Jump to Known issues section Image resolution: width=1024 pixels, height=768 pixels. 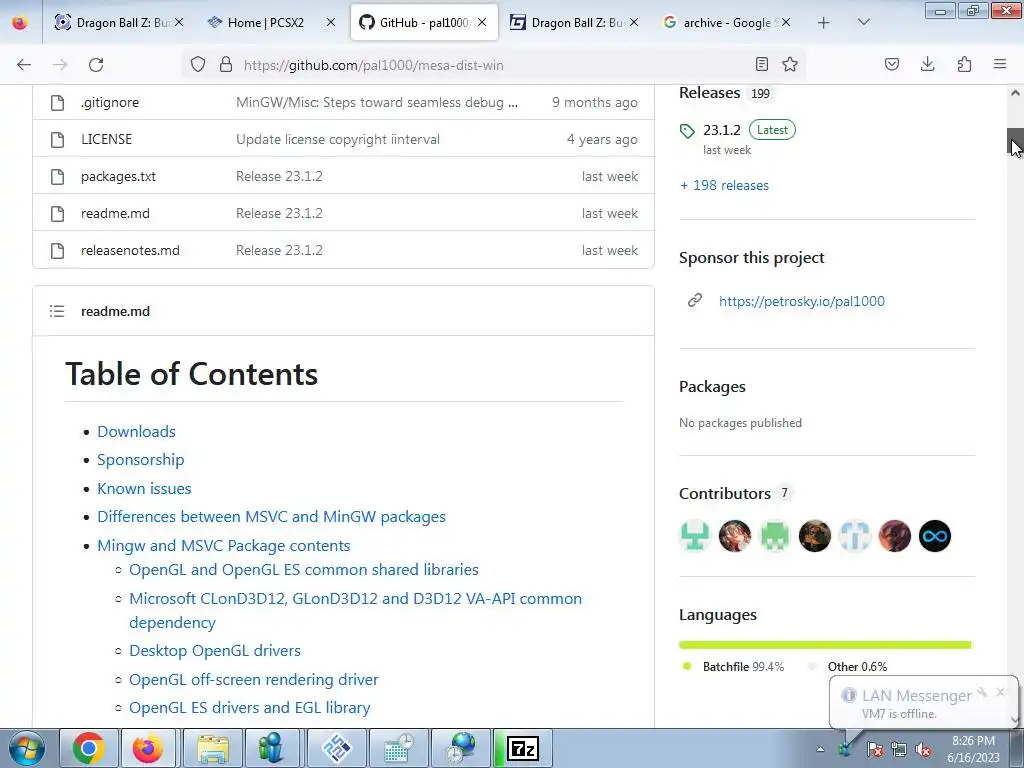point(144,488)
